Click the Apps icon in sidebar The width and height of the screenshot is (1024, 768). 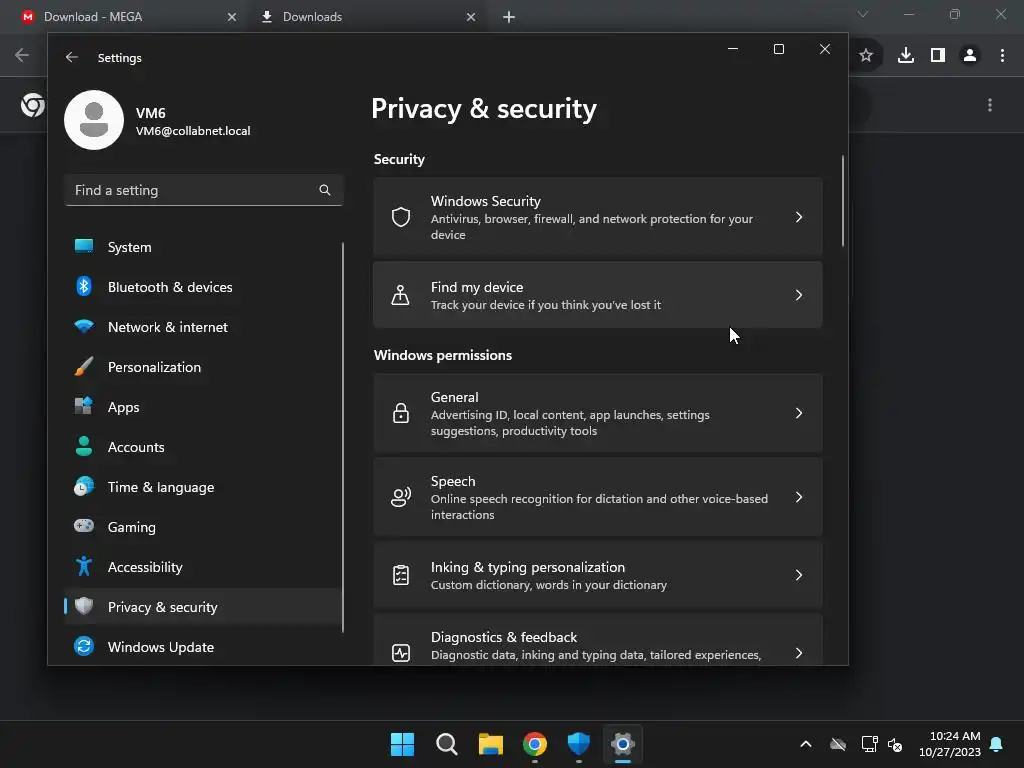tap(84, 406)
